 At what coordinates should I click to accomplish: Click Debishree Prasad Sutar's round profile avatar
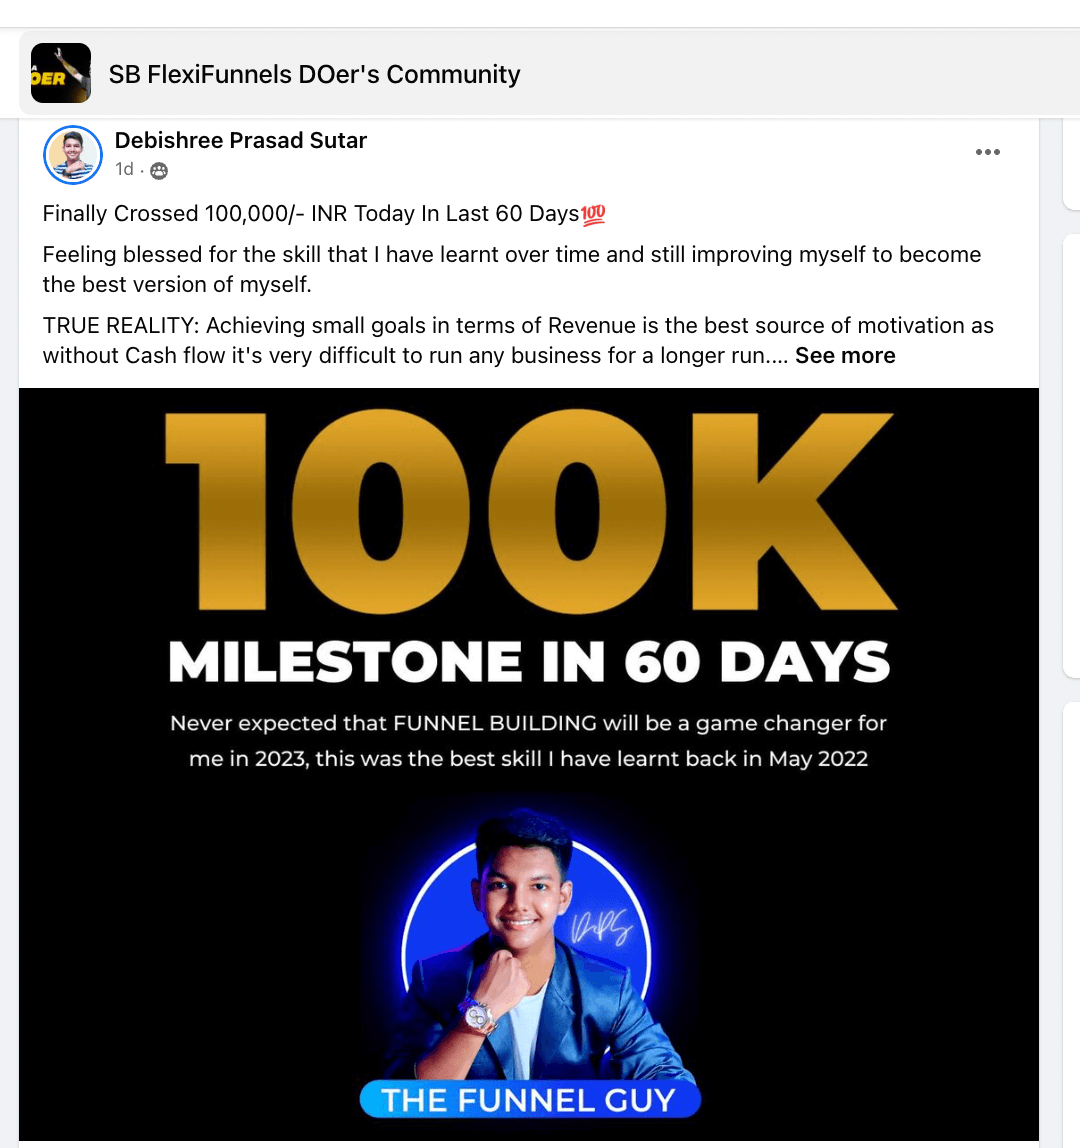click(73, 155)
